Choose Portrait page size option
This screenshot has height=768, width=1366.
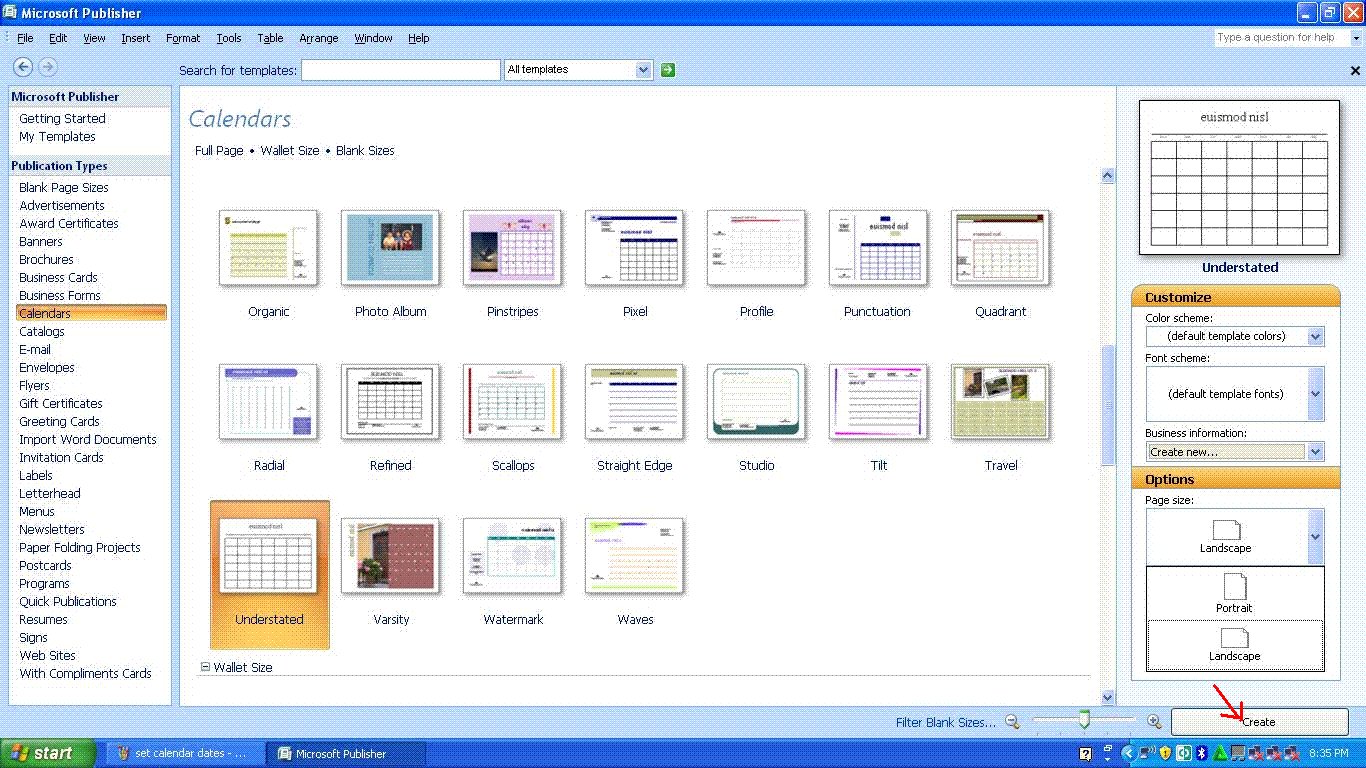1234,593
